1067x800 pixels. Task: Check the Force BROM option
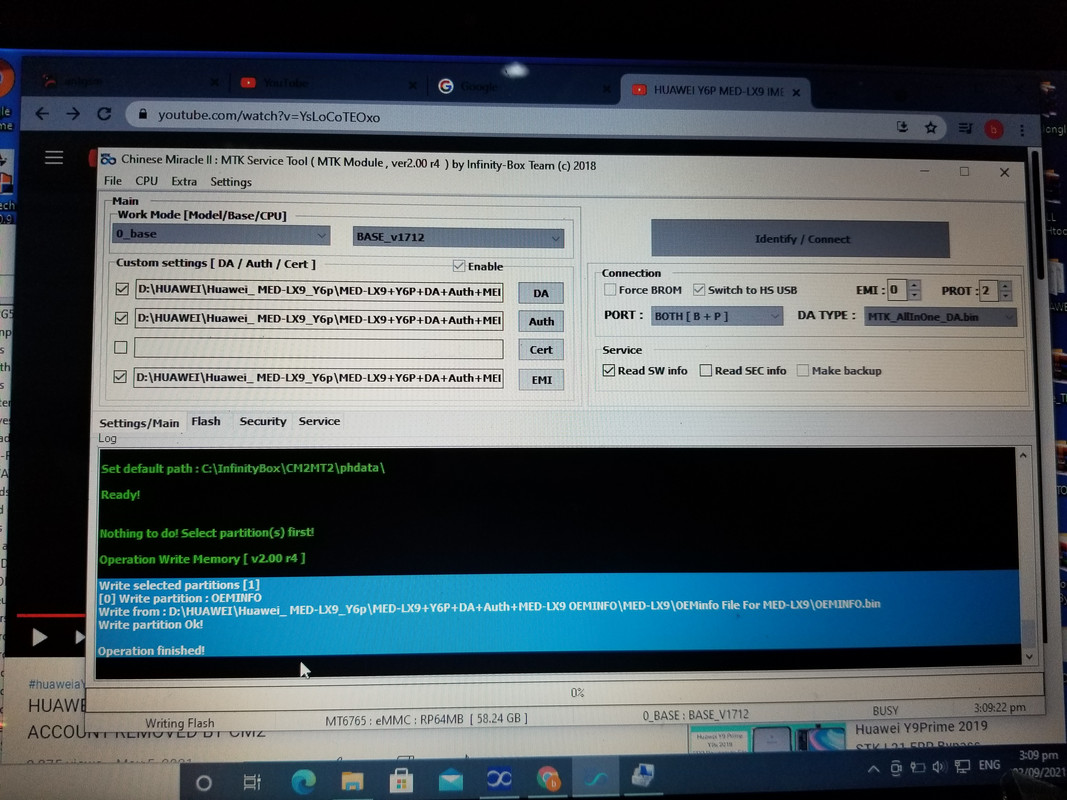[x=610, y=290]
